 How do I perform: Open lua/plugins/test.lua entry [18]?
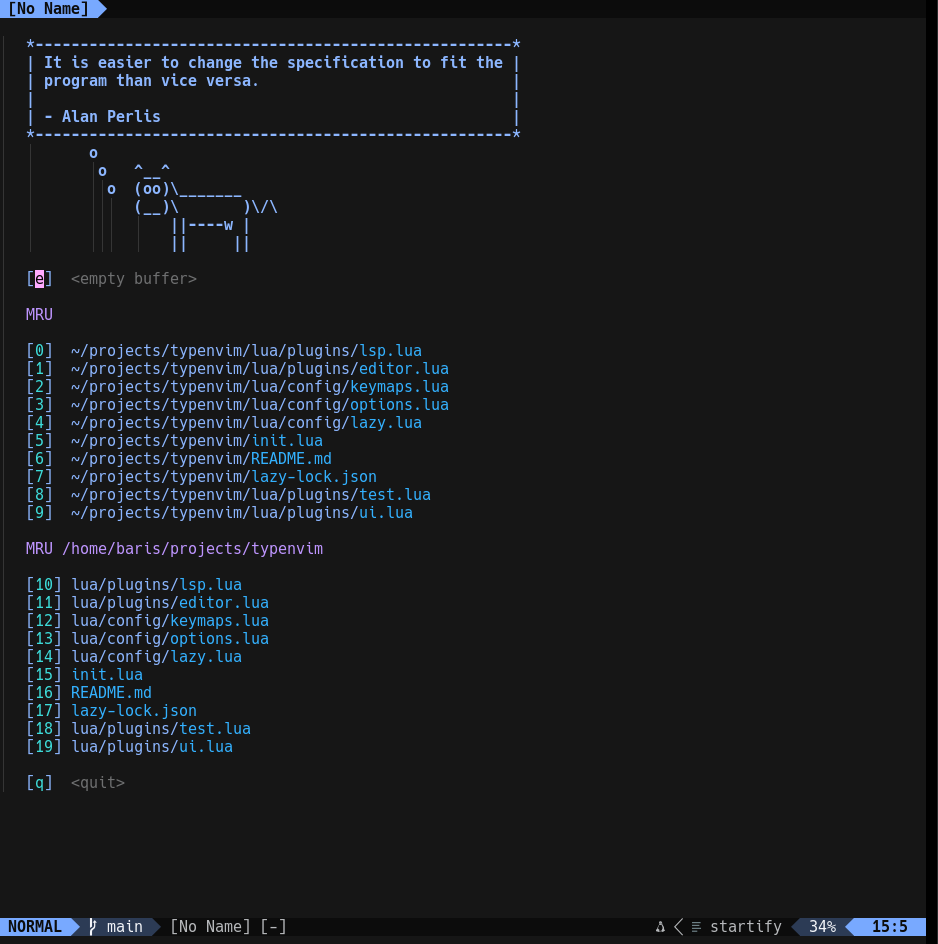coord(160,729)
